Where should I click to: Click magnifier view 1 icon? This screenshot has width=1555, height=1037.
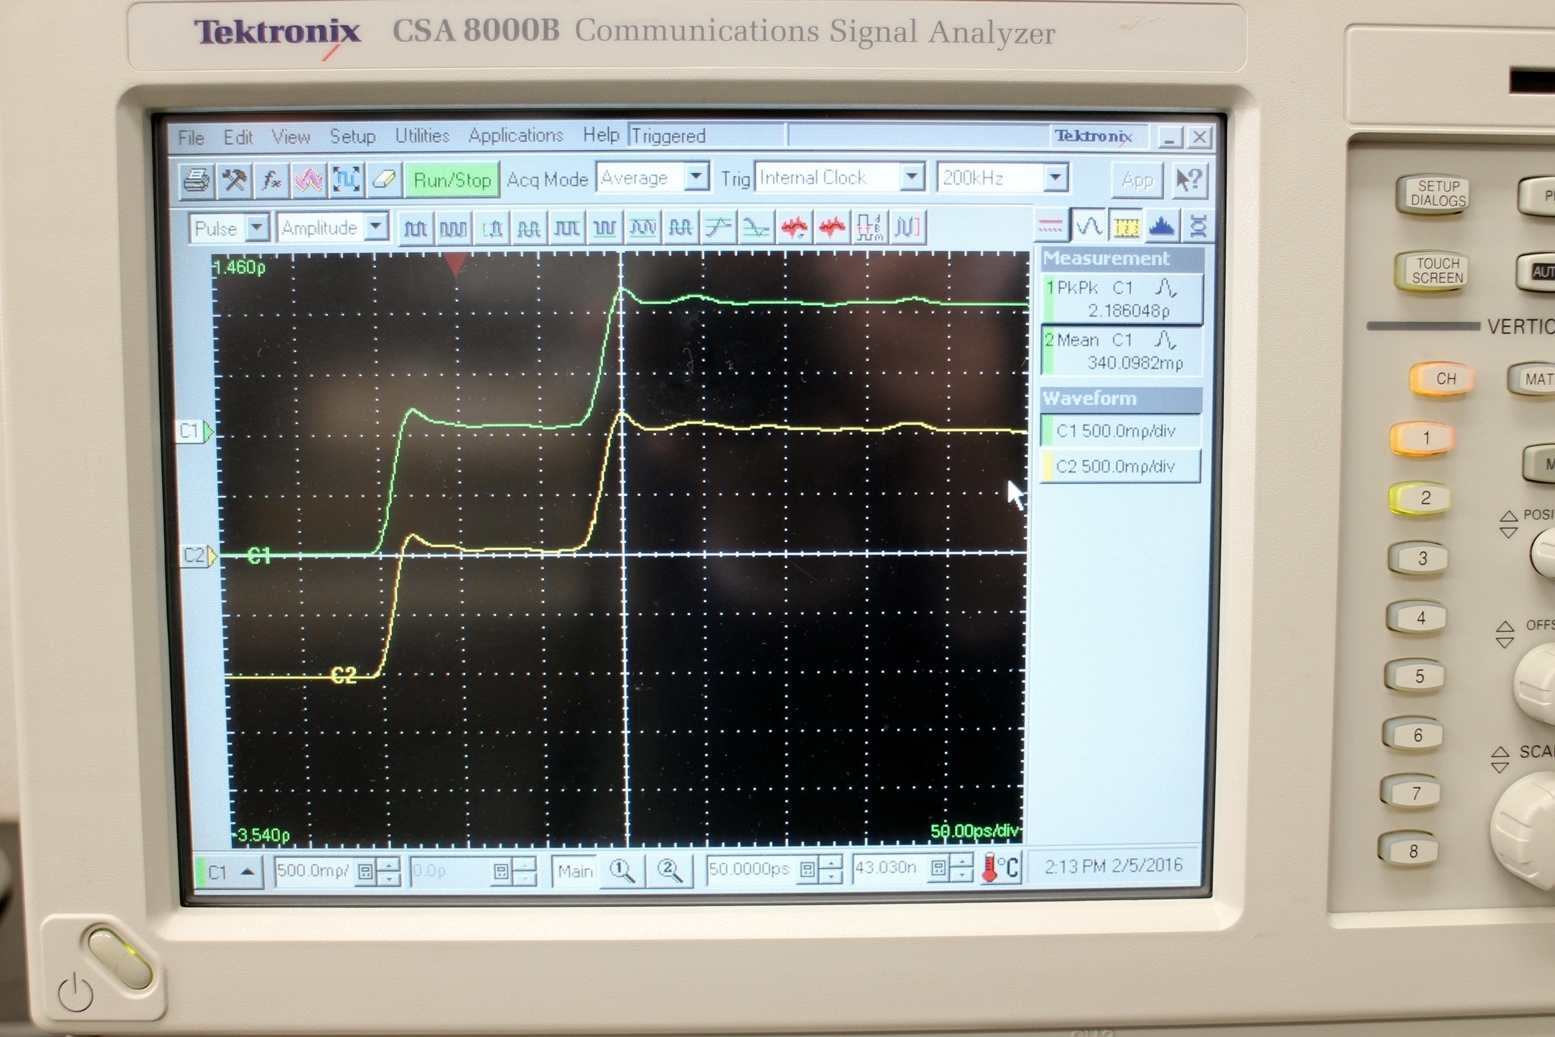[622, 871]
